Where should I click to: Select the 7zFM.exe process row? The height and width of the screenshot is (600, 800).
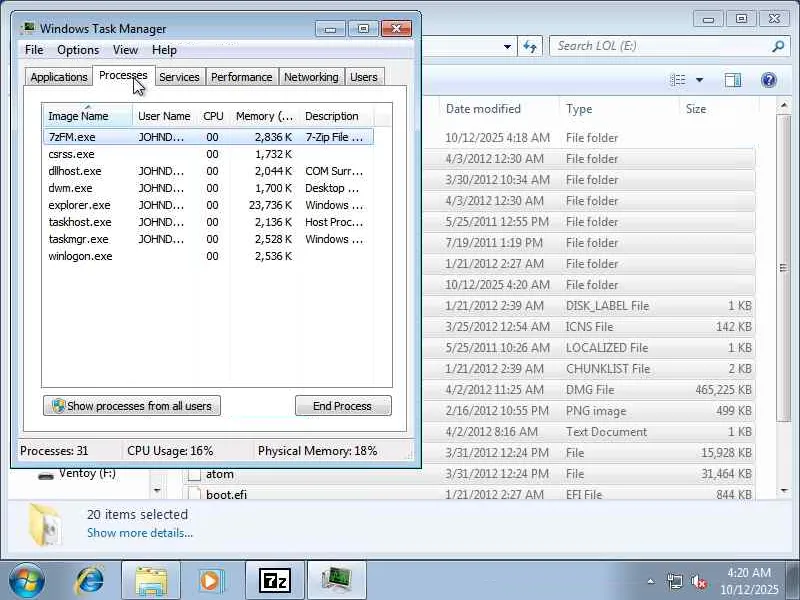209,137
